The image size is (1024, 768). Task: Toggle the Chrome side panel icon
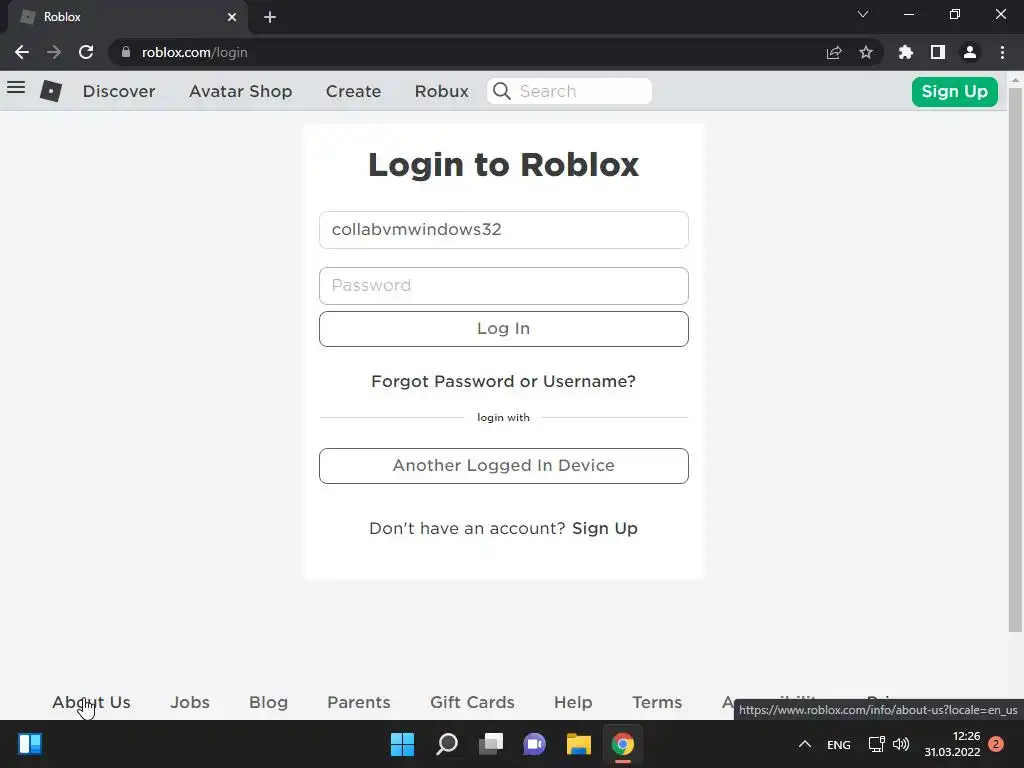[x=938, y=52]
